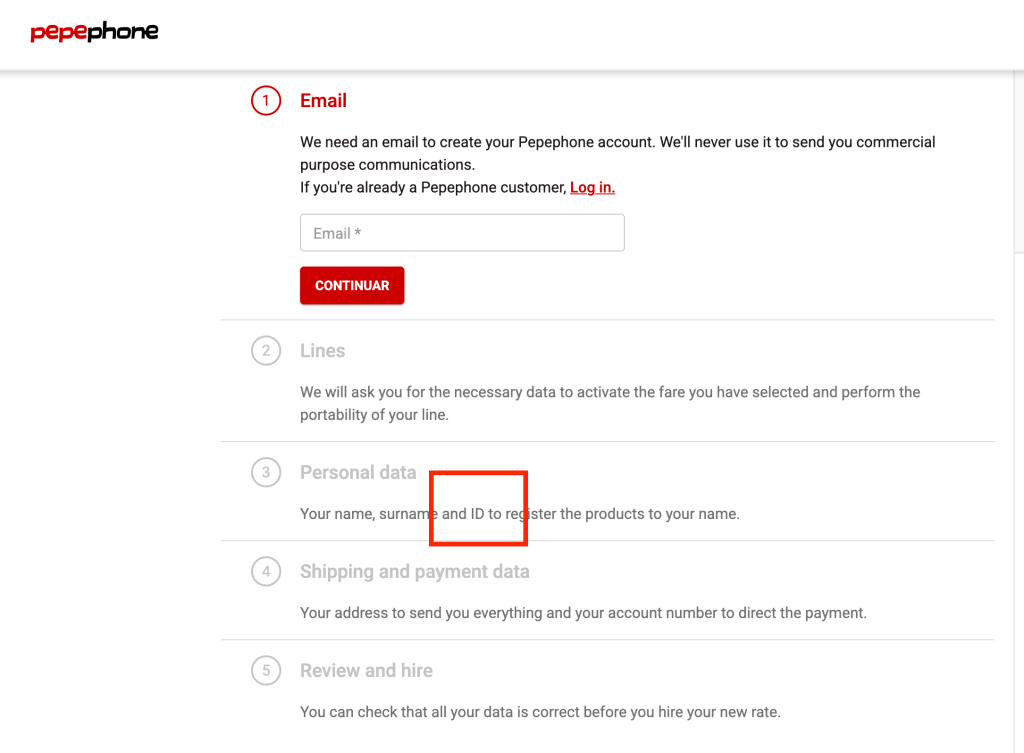The height and width of the screenshot is (753, 1024).
Task: Click the 'already a Pepephone customer' text
Action: tap(433, 188)
